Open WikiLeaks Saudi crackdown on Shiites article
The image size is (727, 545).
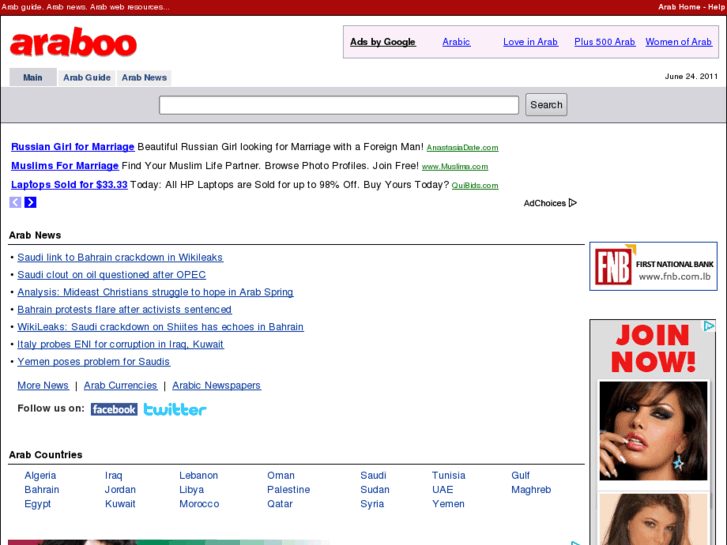tap(160, 327)
